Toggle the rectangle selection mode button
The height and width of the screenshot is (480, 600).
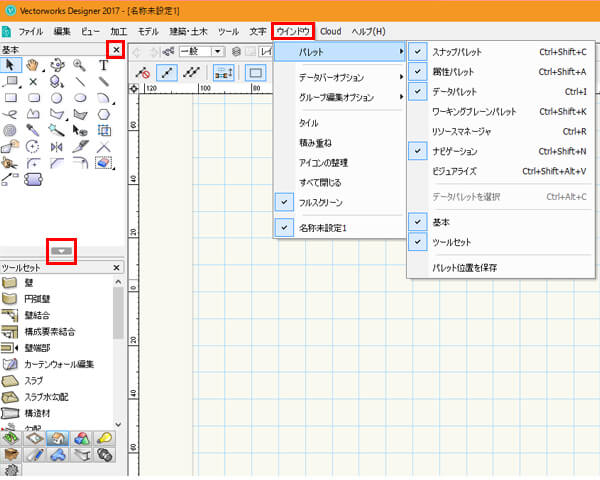tap(255, 72)
